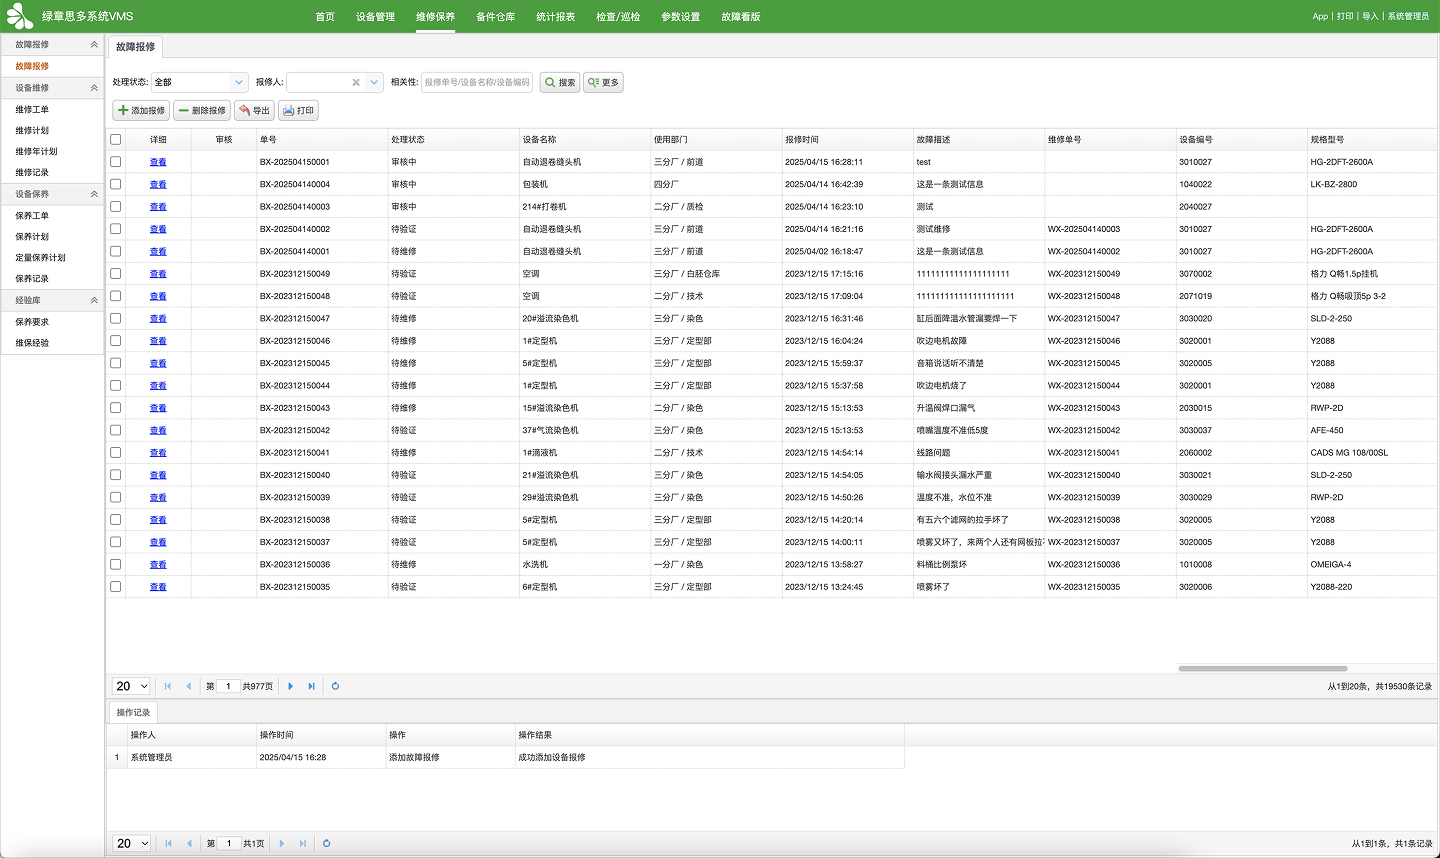Check the row BX-202504140003
The height and width of the screenshot is (858, 1440).
pos(116,207)
